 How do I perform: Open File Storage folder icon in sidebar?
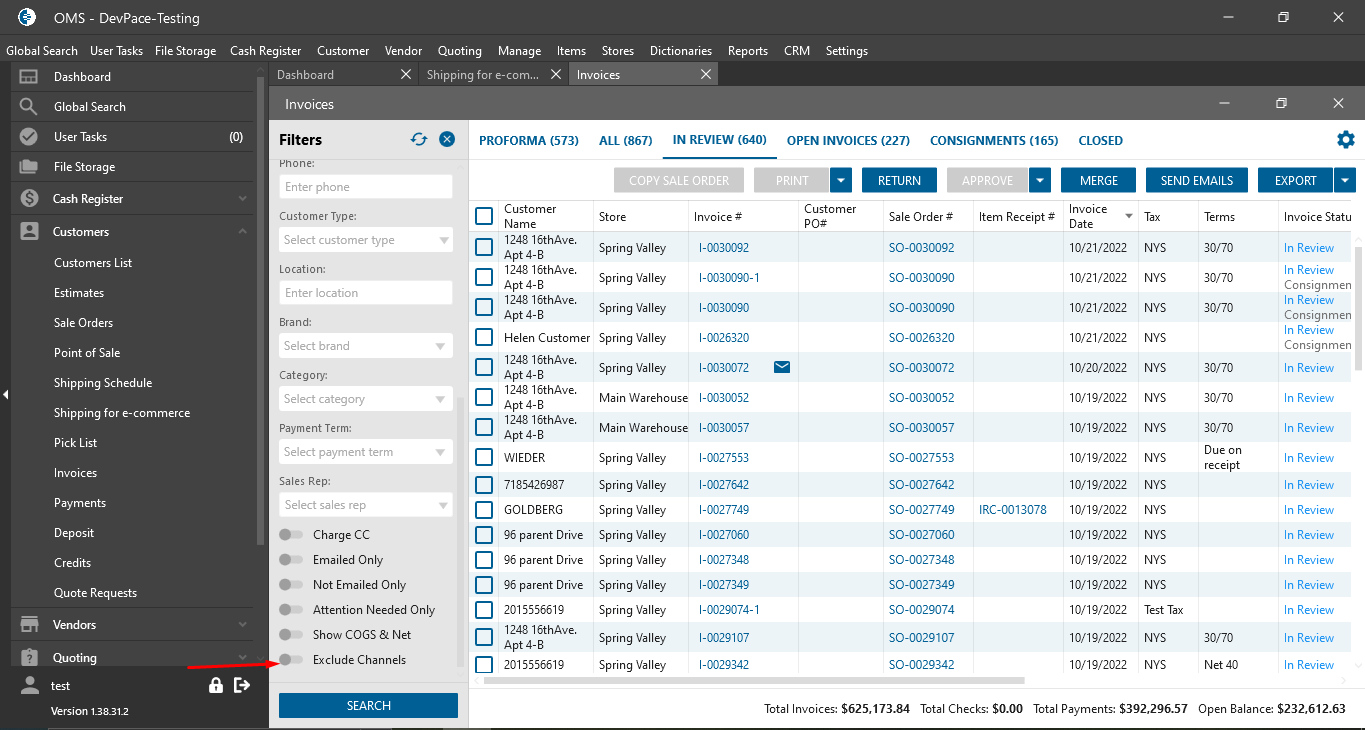(29, 167)
